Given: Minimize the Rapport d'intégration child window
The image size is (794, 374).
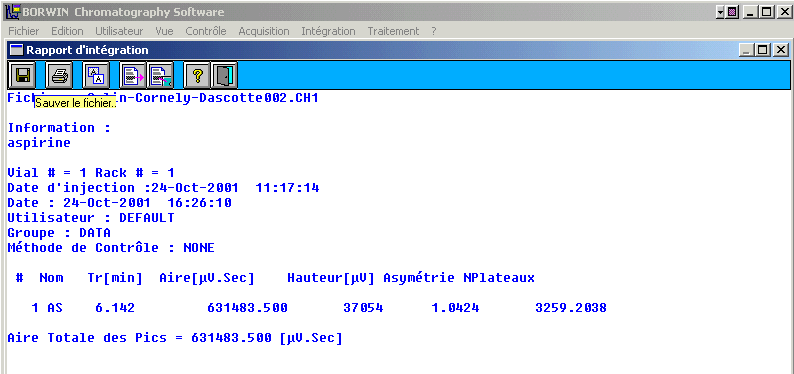Looking at the screenshot, I should click(746, 50).
